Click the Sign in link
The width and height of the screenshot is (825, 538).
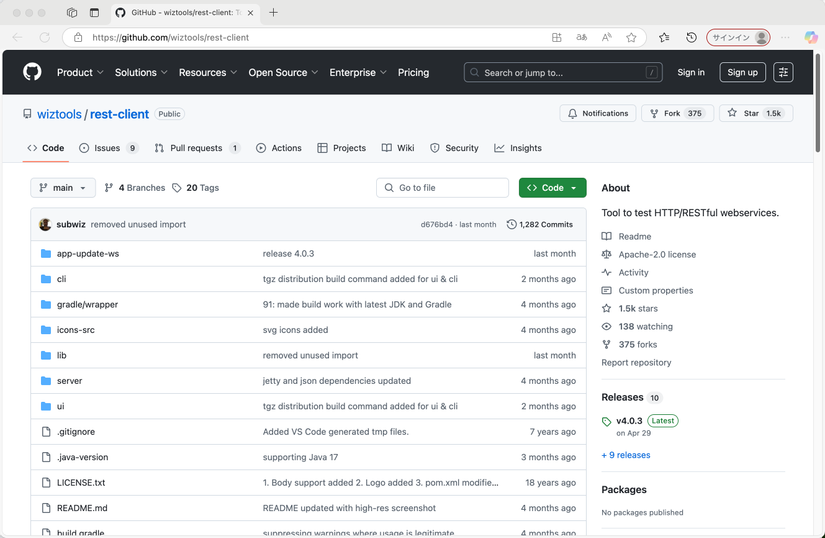coord(691,73)
